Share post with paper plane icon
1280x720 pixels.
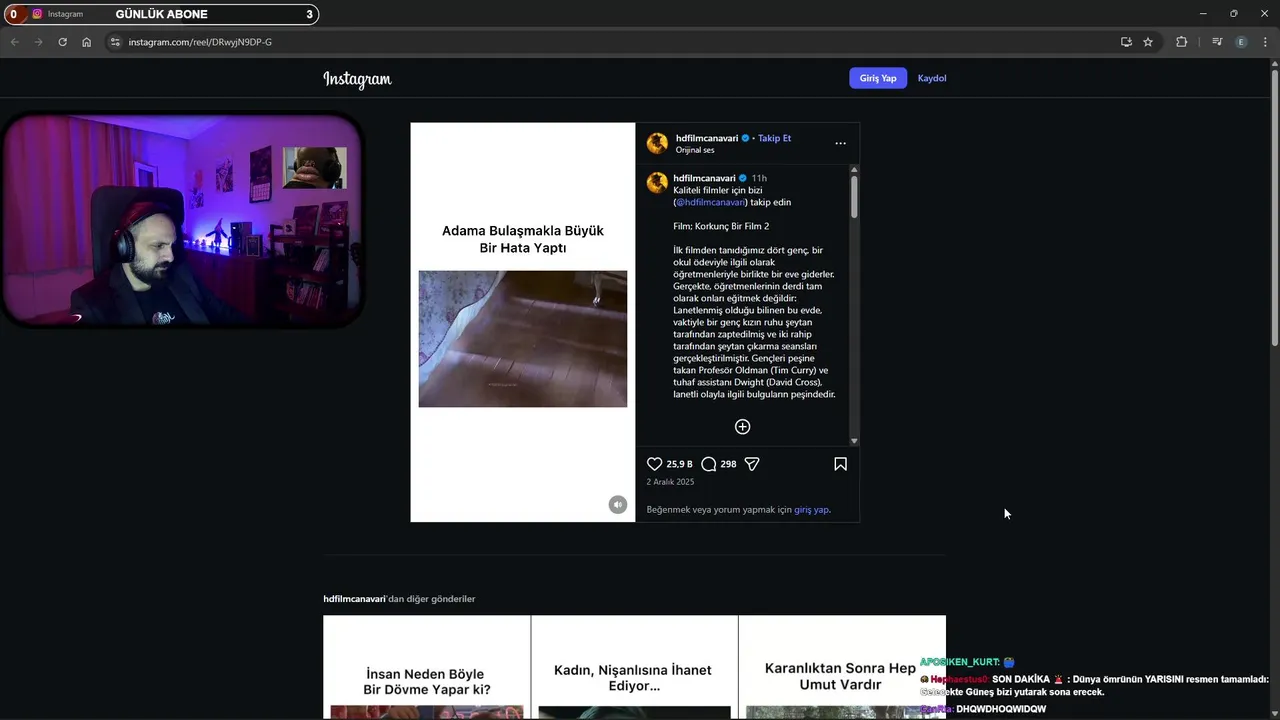point(752,464)
